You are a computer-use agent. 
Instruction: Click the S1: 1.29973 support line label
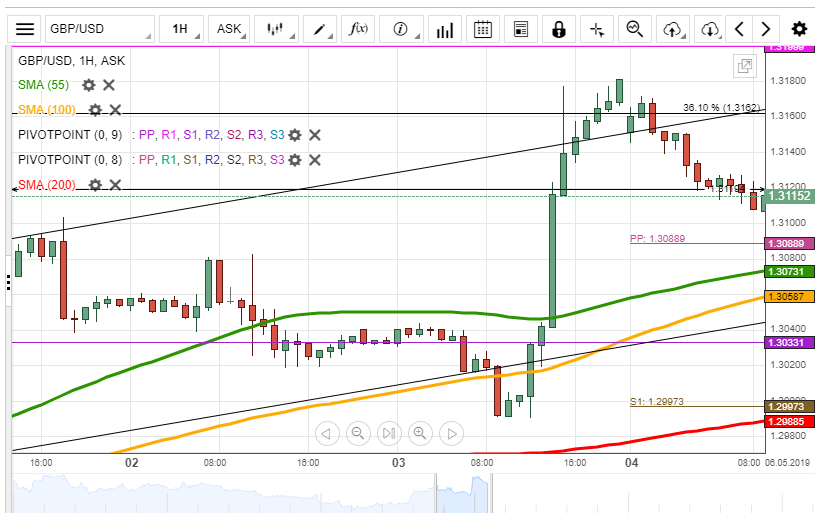pos(657,401)
